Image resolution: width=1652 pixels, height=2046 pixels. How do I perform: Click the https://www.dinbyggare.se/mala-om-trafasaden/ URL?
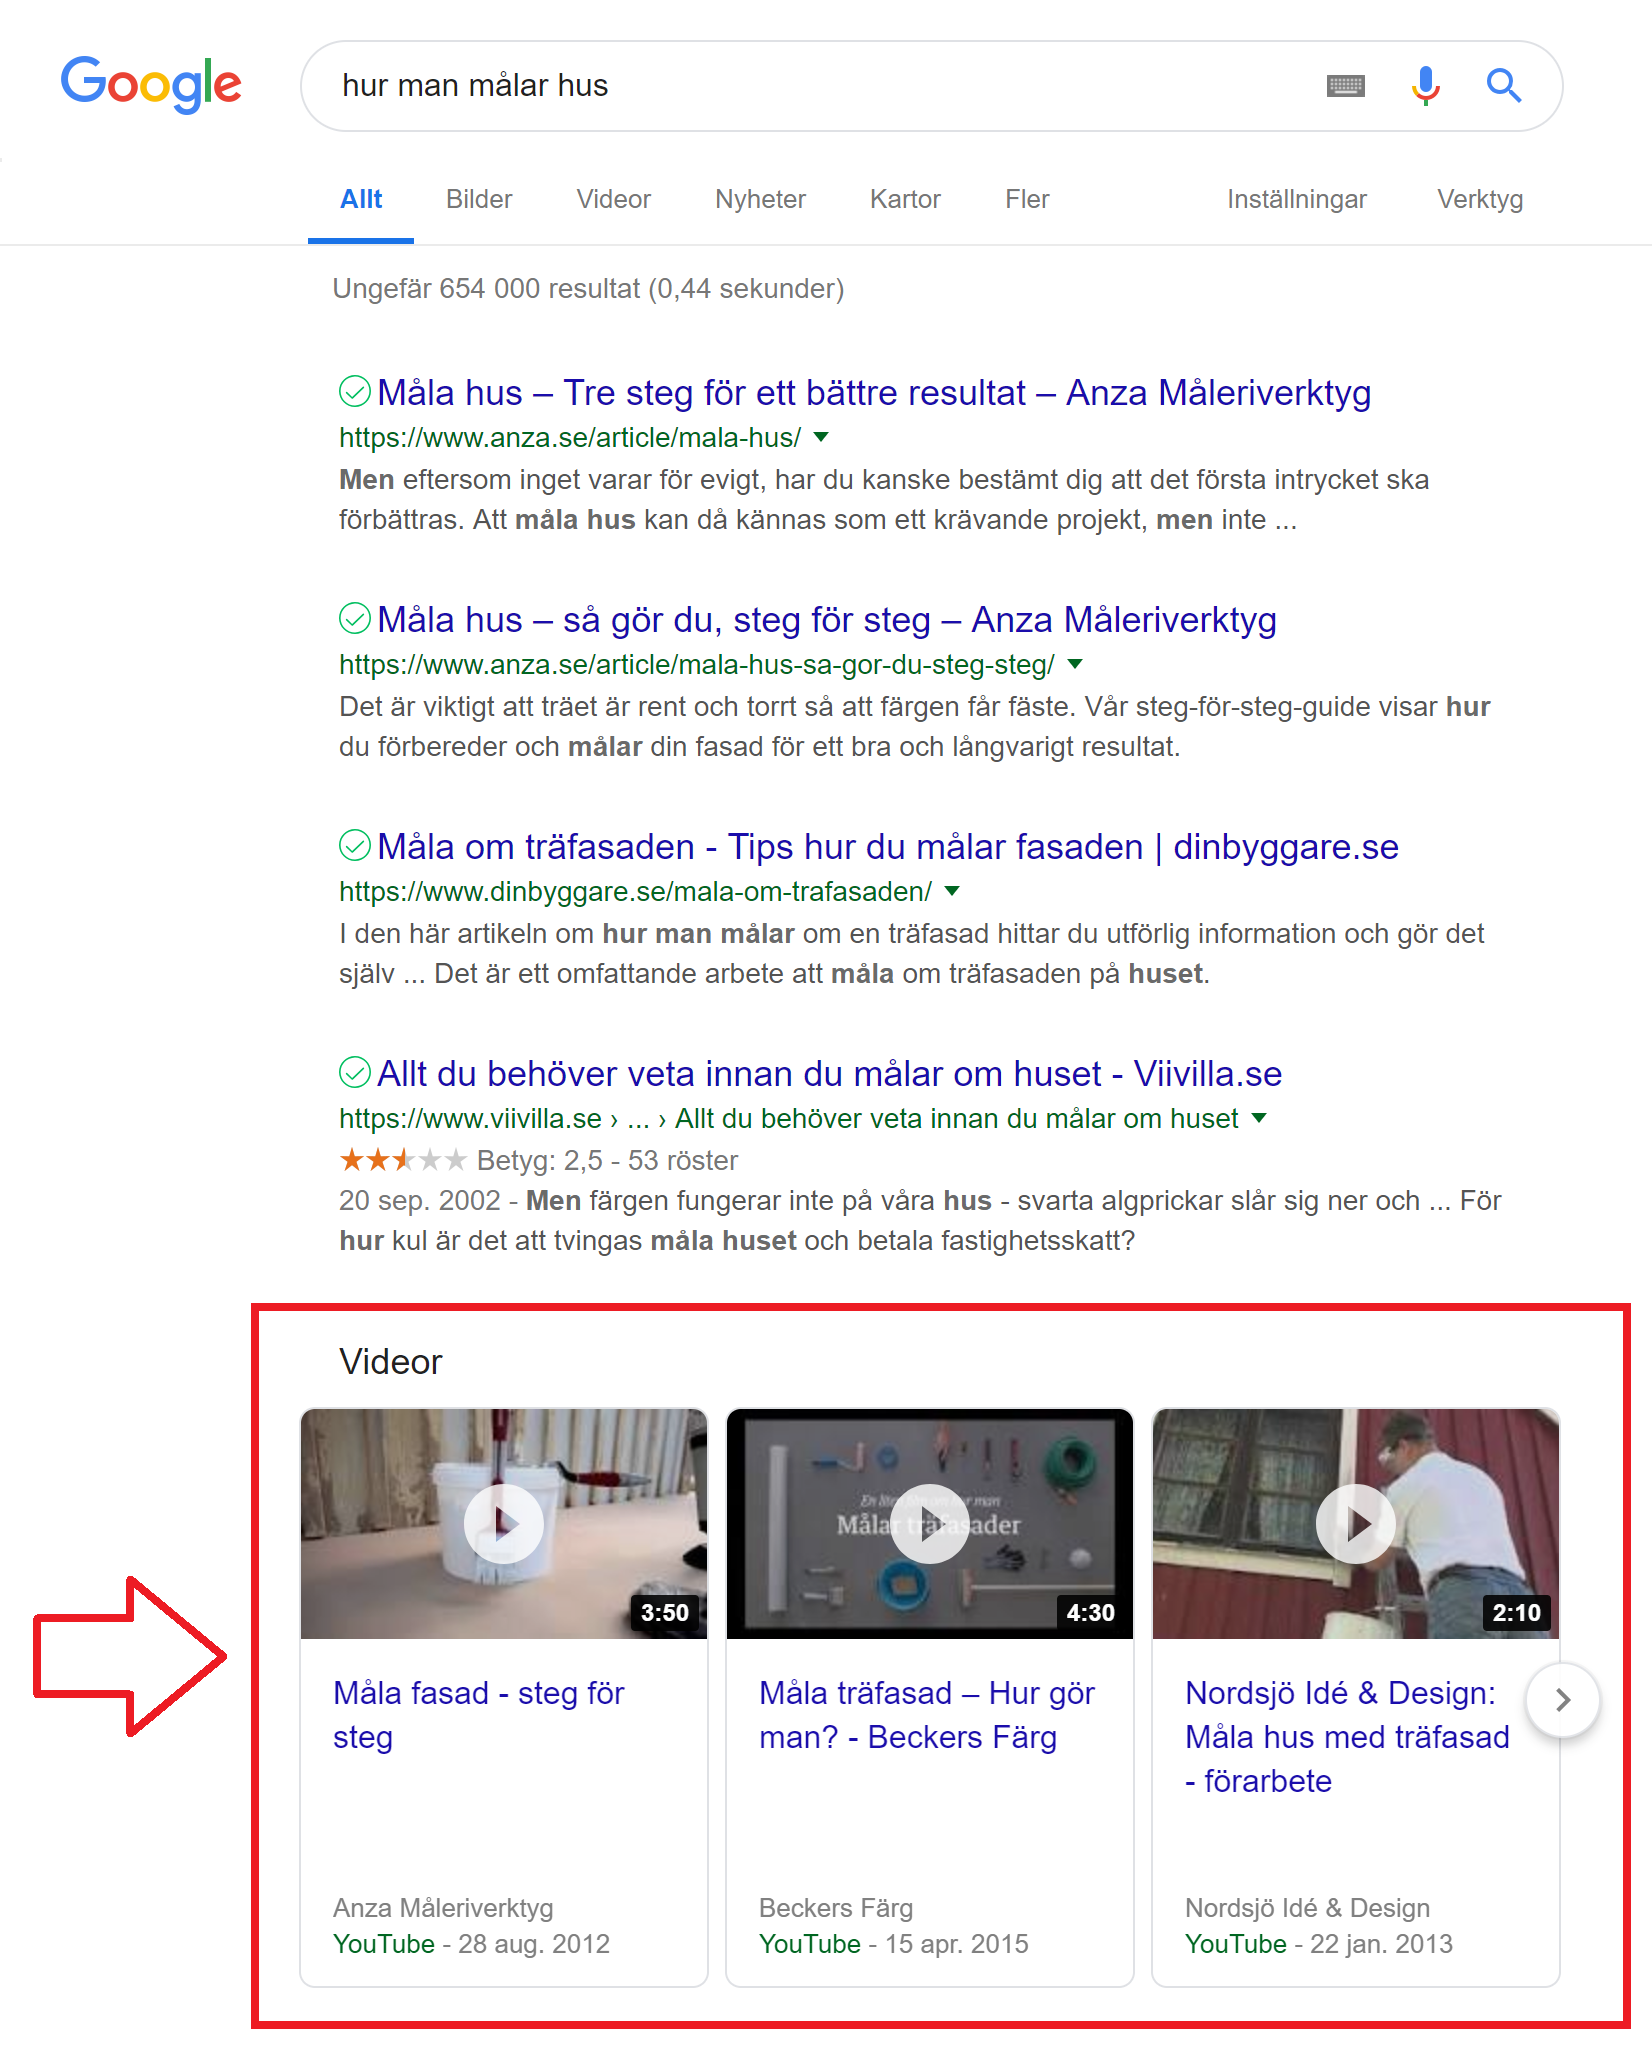[635, 891]
